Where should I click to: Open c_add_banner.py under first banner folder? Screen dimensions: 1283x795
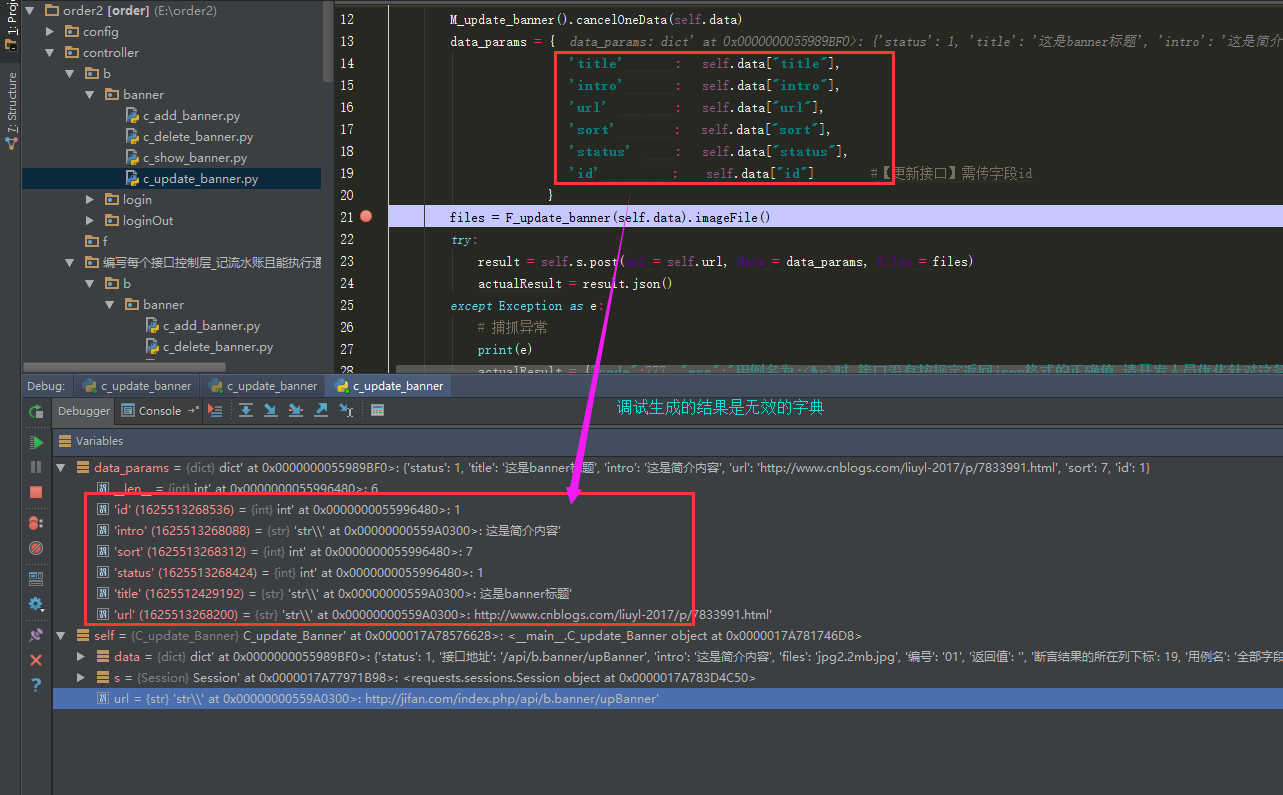(183, 116)
